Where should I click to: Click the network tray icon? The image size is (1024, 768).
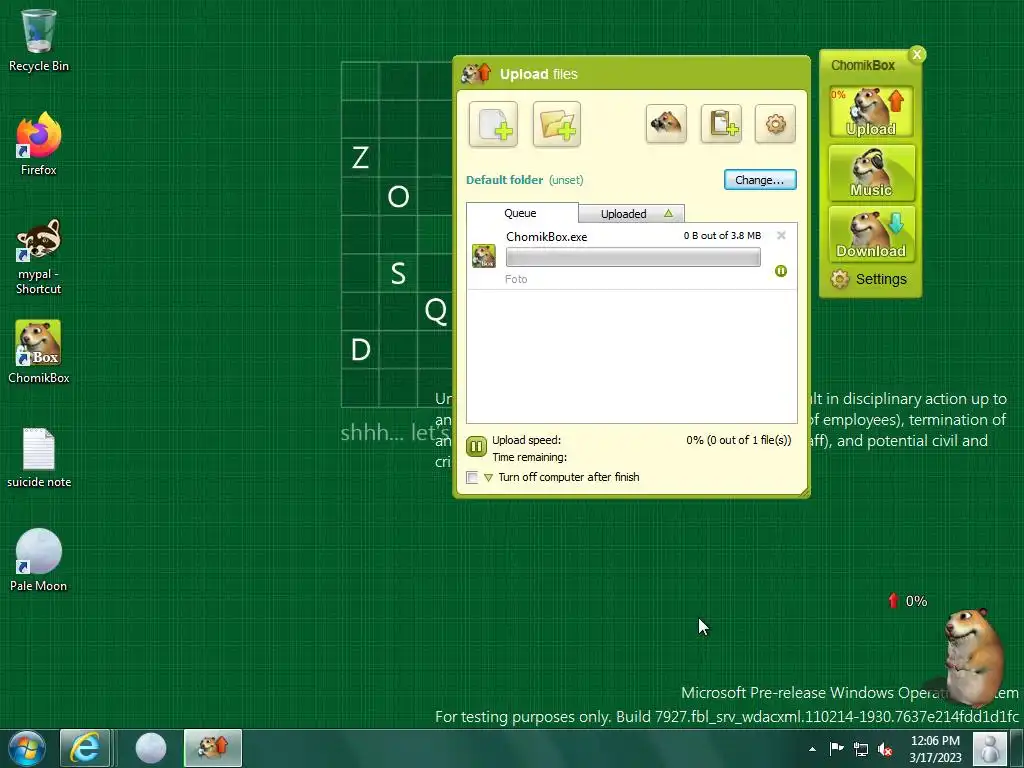861,749
